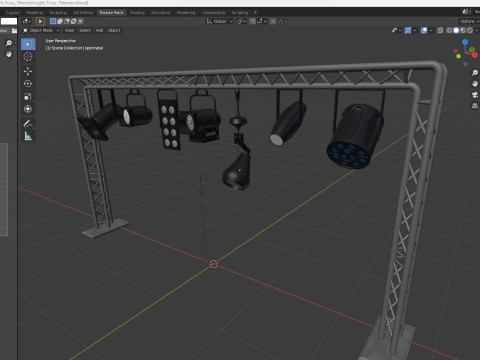The image size is (480, 360).
Task: Select the 3D Cursor tool
Action: coord(28,57)
